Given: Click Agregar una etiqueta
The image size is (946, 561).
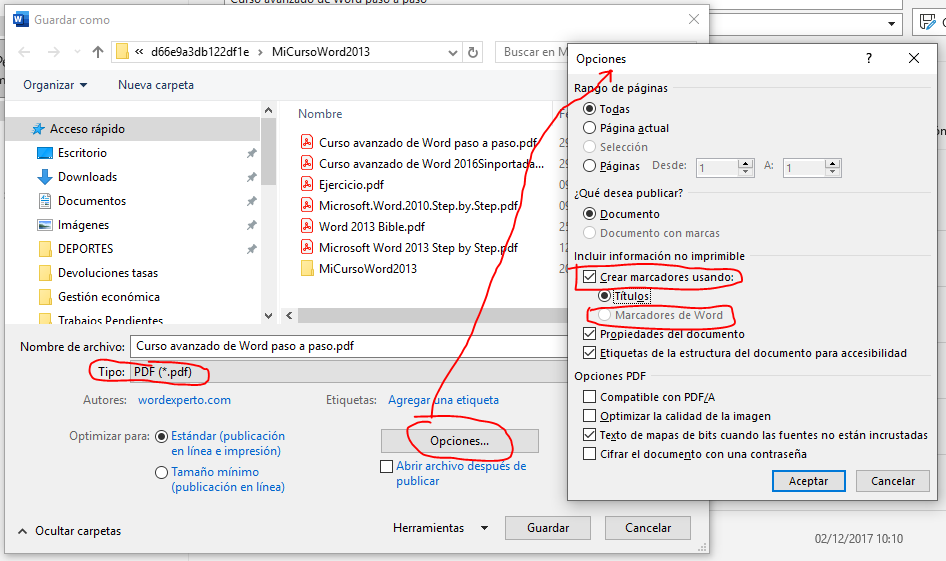Looking at the screenshot, I should [443, 400].
